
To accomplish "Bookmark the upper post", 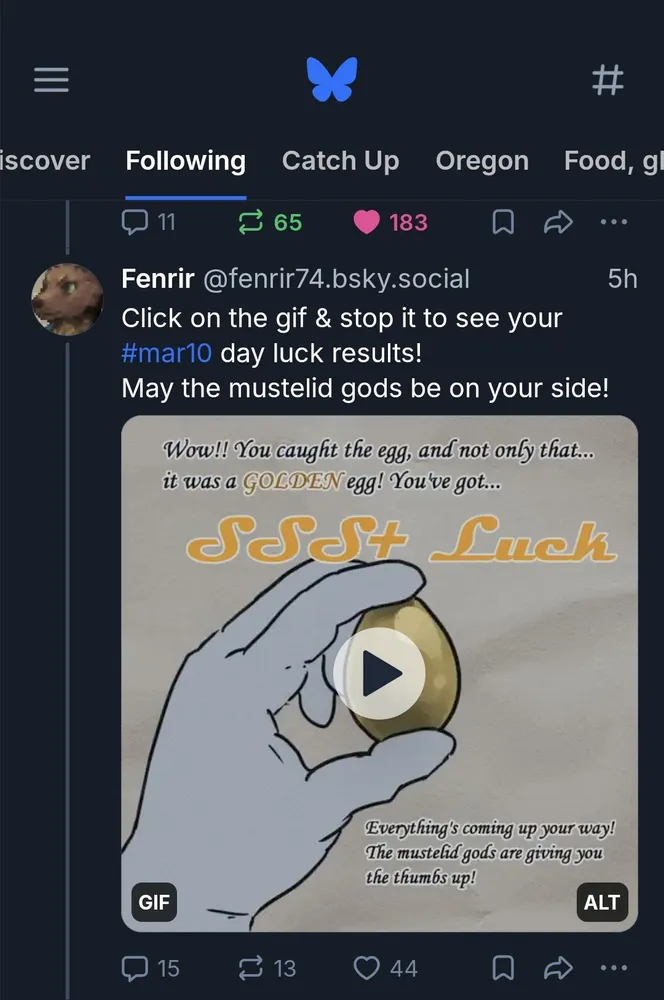I will [x=505, y=222].
